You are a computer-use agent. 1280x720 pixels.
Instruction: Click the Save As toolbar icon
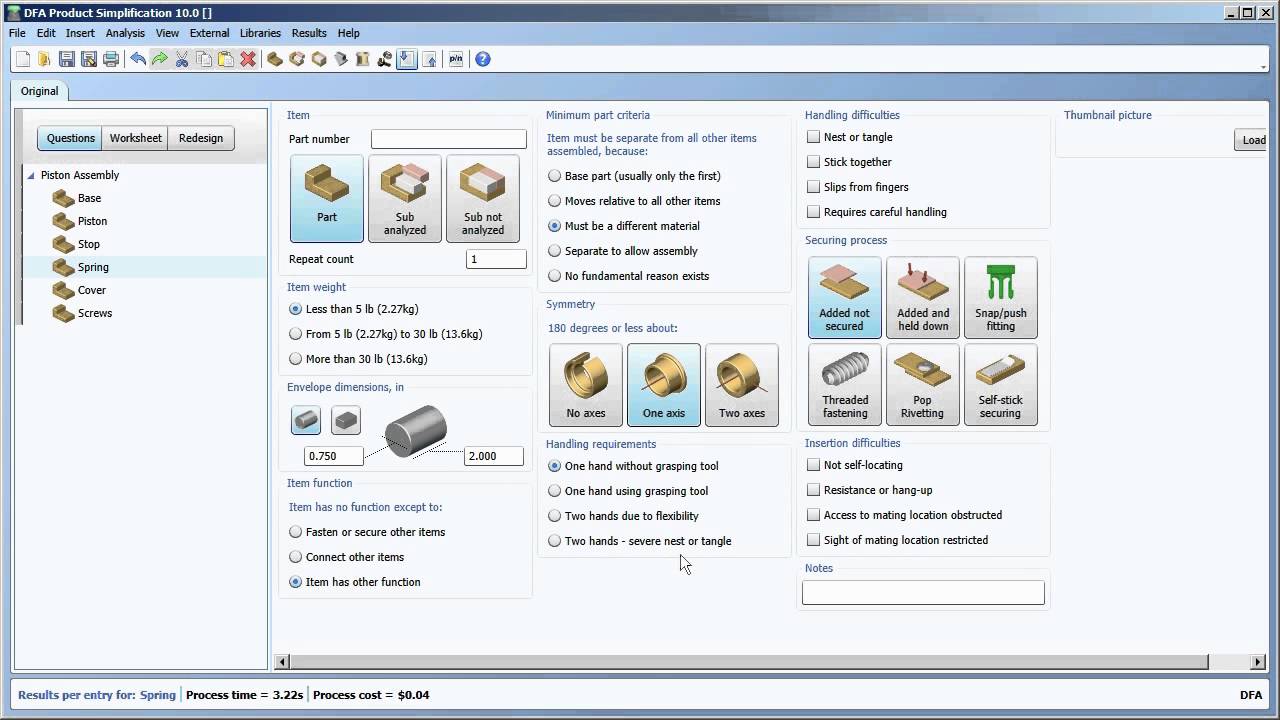click(88, 59)
